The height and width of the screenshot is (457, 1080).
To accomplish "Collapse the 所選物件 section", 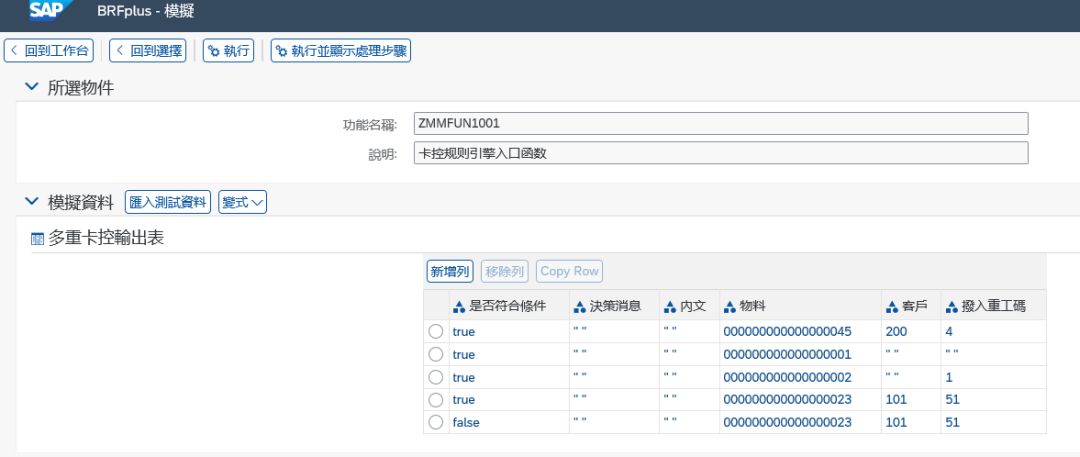I will click(x=31, y=87).
